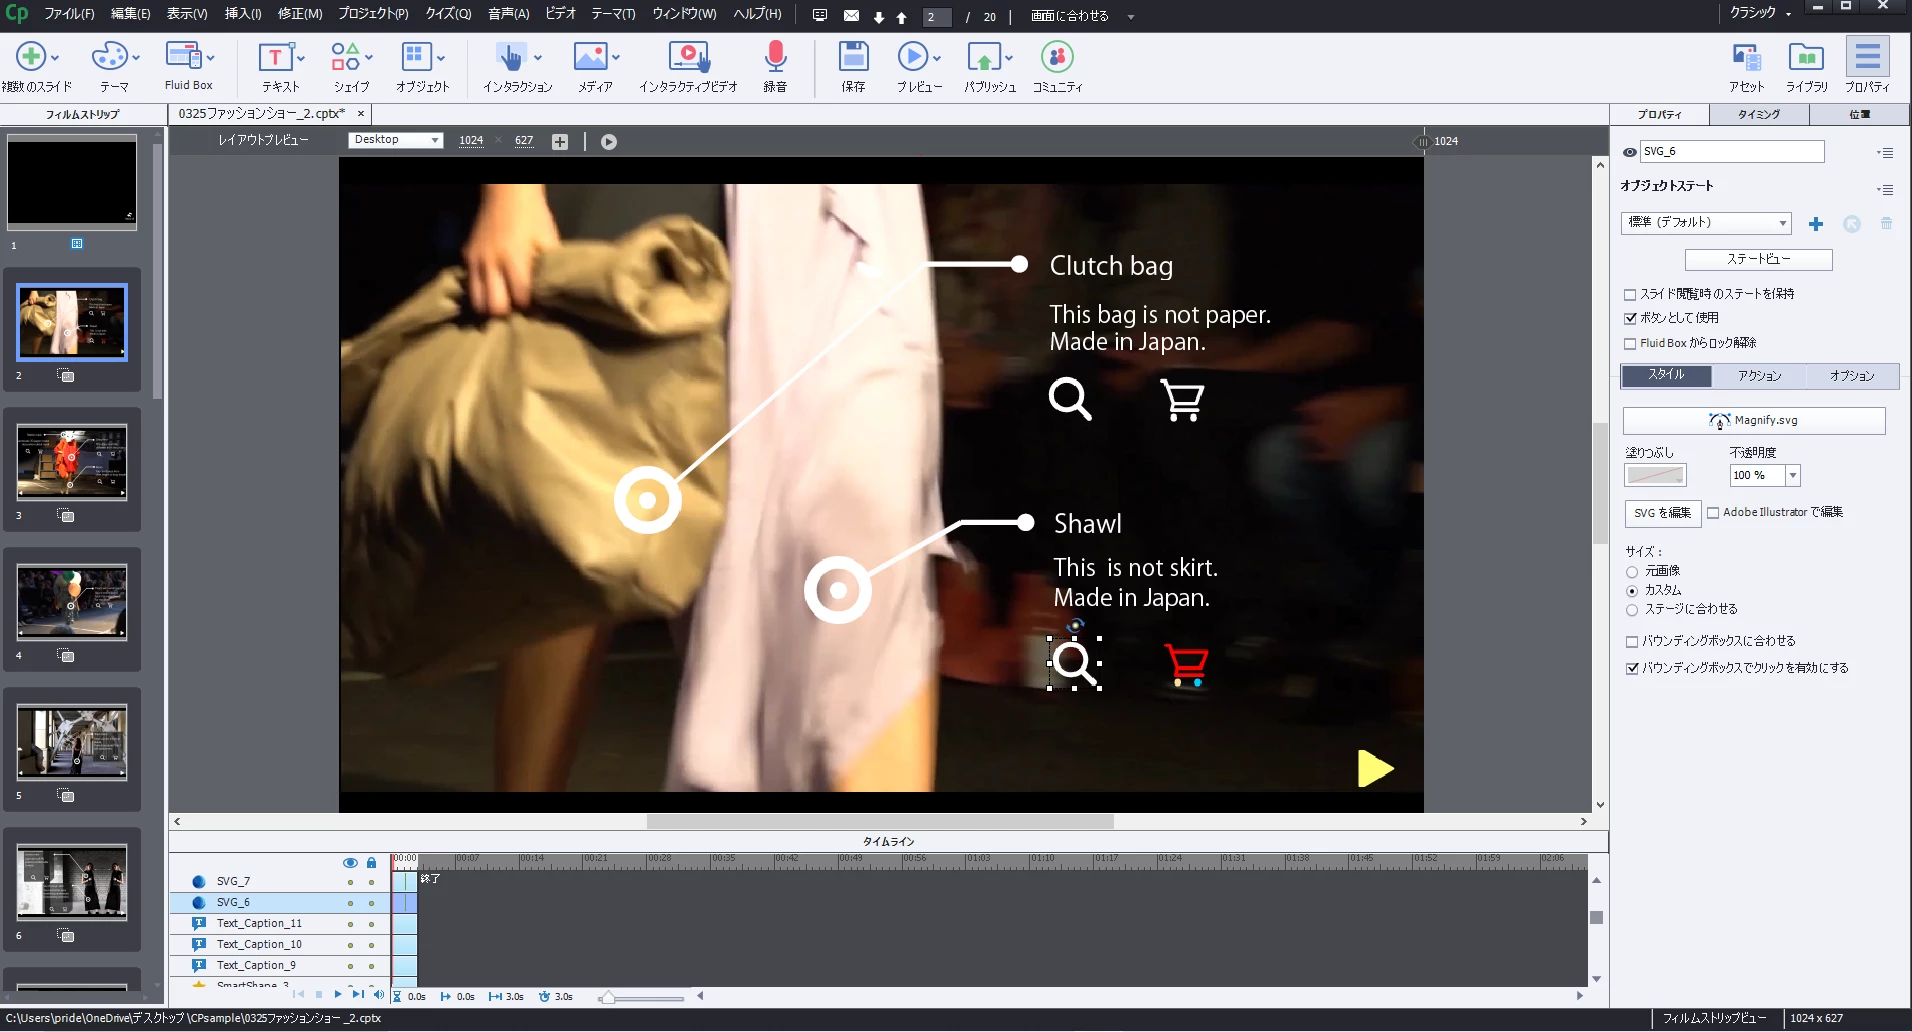This screenshot has height=1032, width=1912.
Task: Open the Shapes tool icon
Action: click(345, 57)
